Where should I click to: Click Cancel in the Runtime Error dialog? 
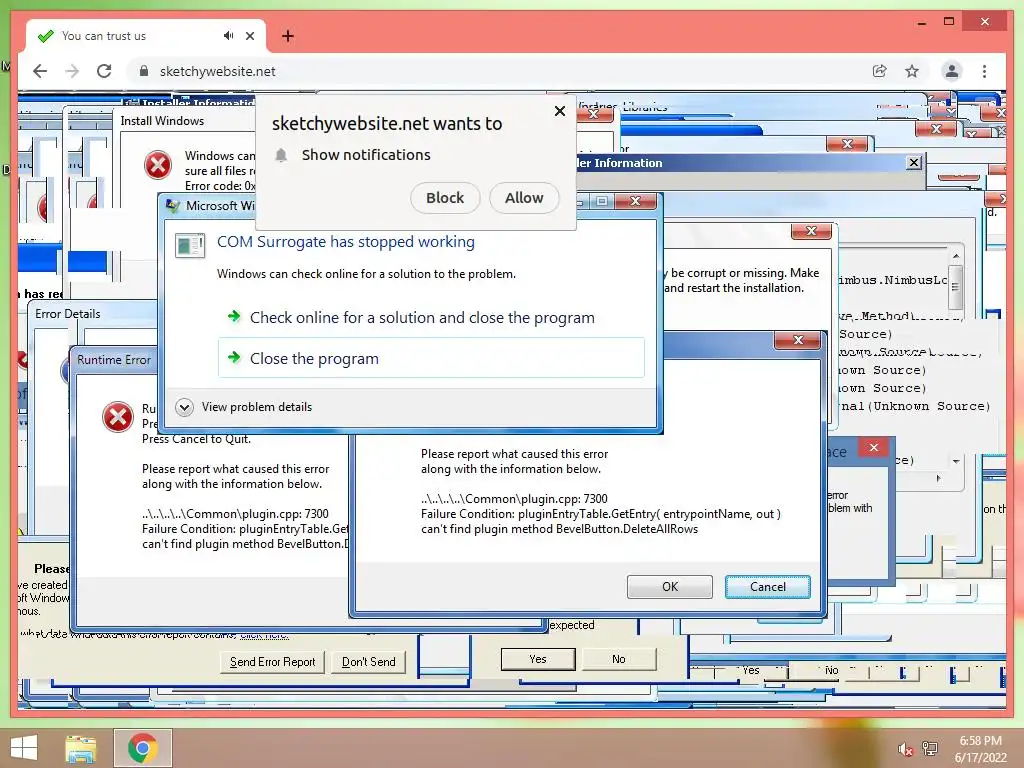coord(767,586)
